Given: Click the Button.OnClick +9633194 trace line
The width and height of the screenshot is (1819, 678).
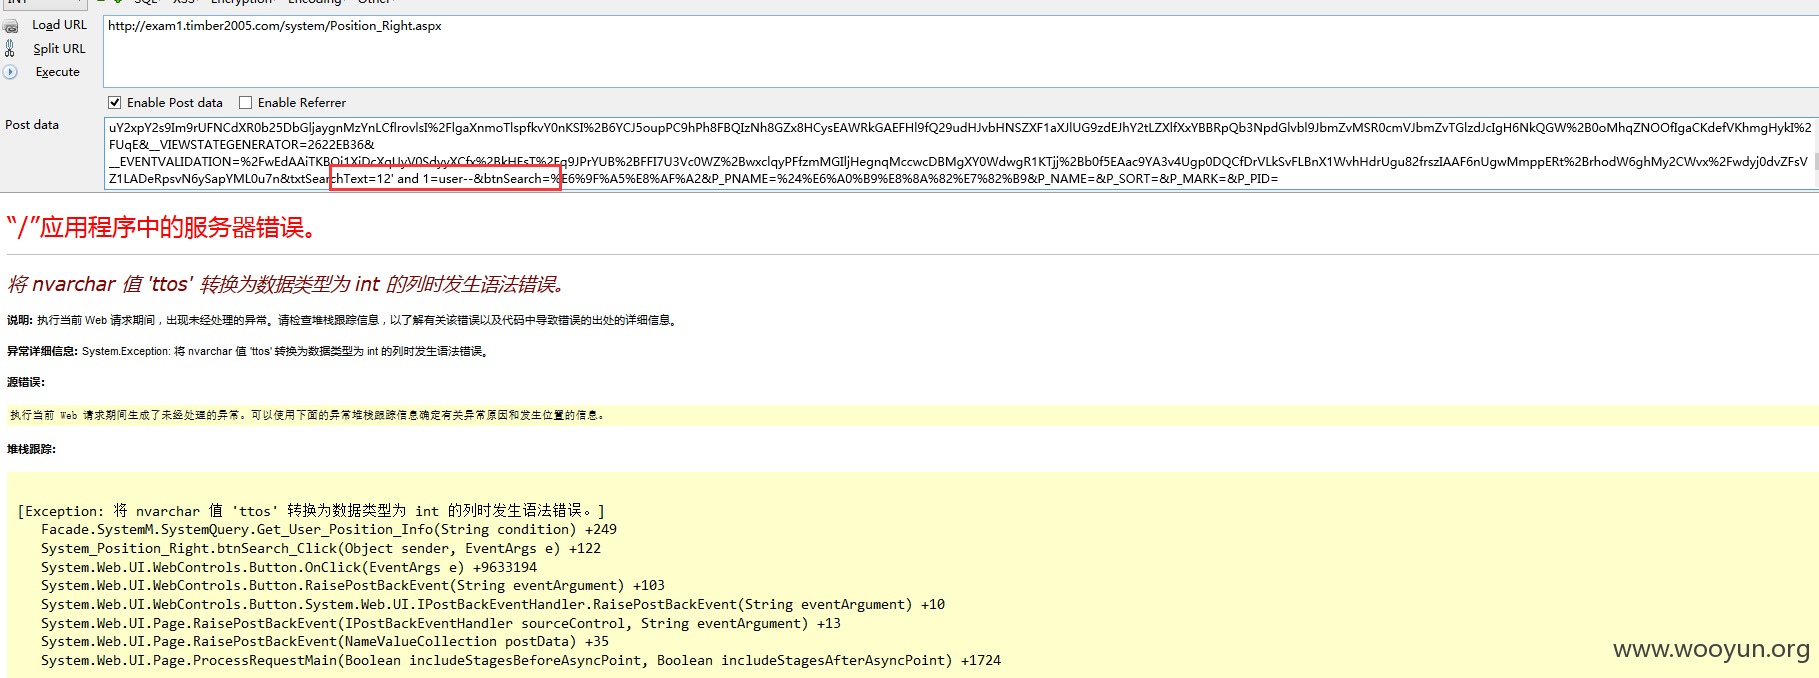Looking at the screenshot, I should click(x=289, y=567).
